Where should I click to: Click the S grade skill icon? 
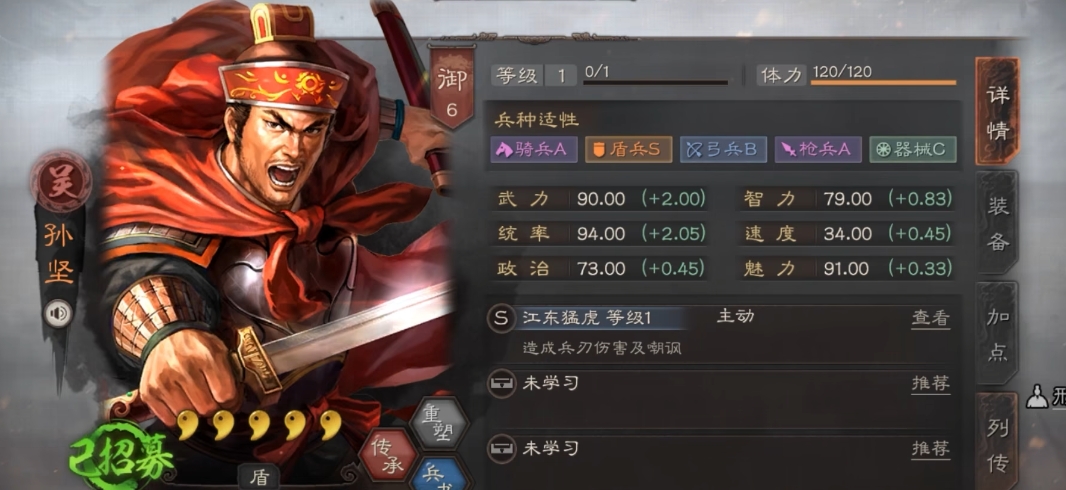point(501,319)
